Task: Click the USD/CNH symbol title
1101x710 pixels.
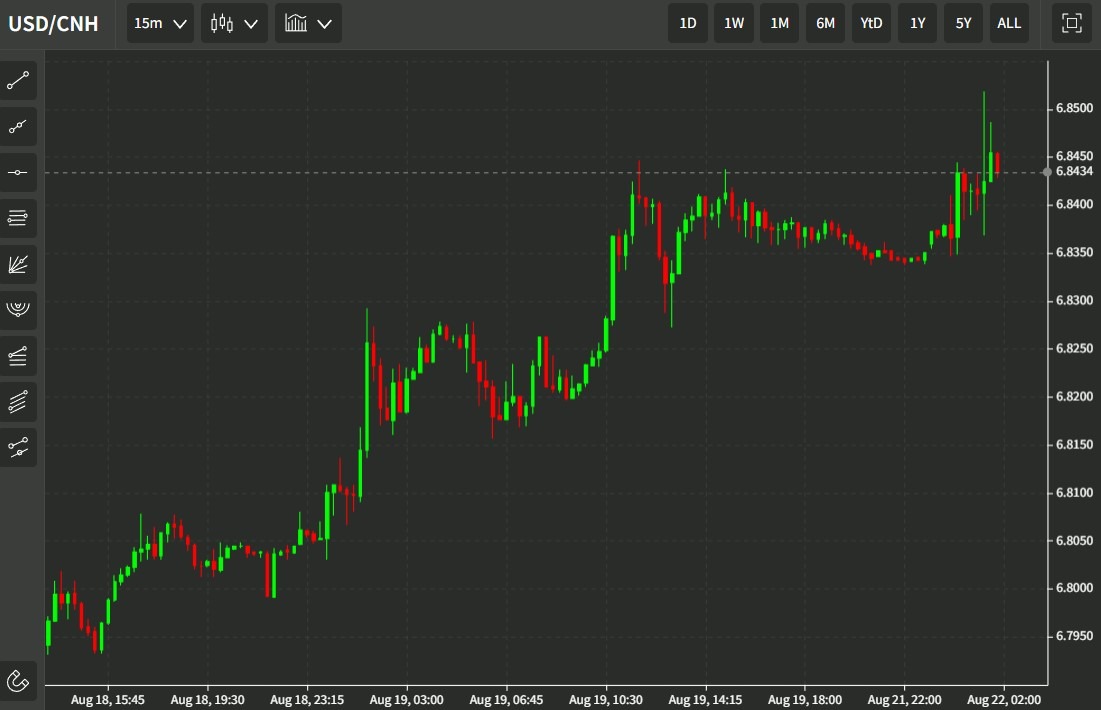Action: (x=53, y=24)
